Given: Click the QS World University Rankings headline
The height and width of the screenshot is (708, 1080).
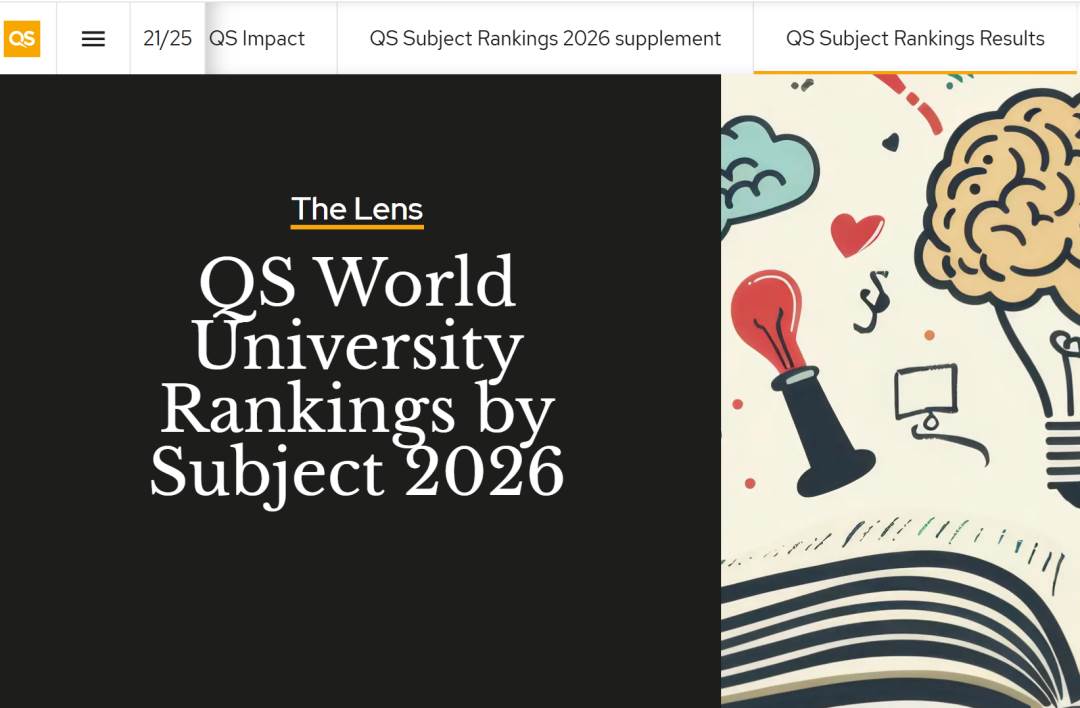Looking at the screenshot, I should tap(357, 377).
